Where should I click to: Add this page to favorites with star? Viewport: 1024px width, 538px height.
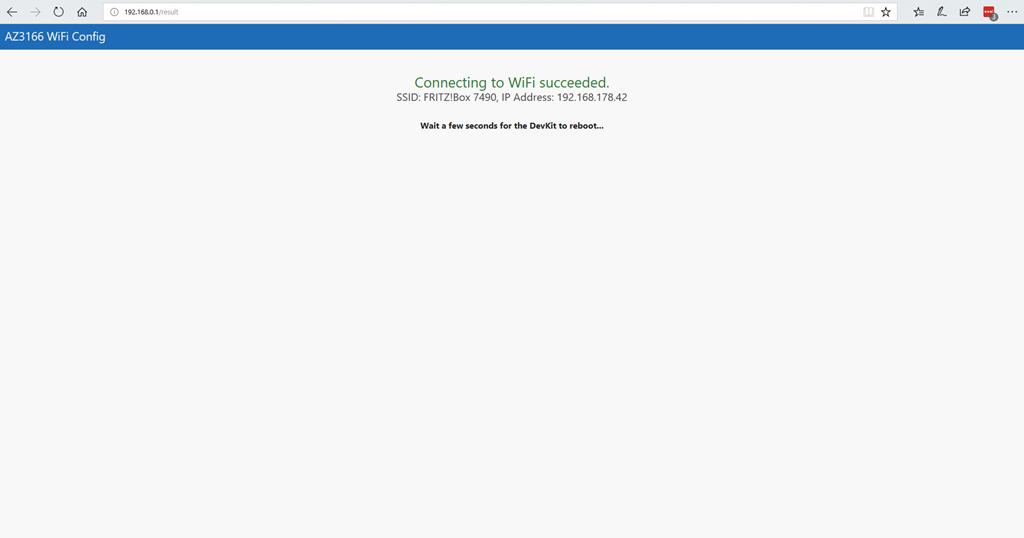tap(886, 12)
